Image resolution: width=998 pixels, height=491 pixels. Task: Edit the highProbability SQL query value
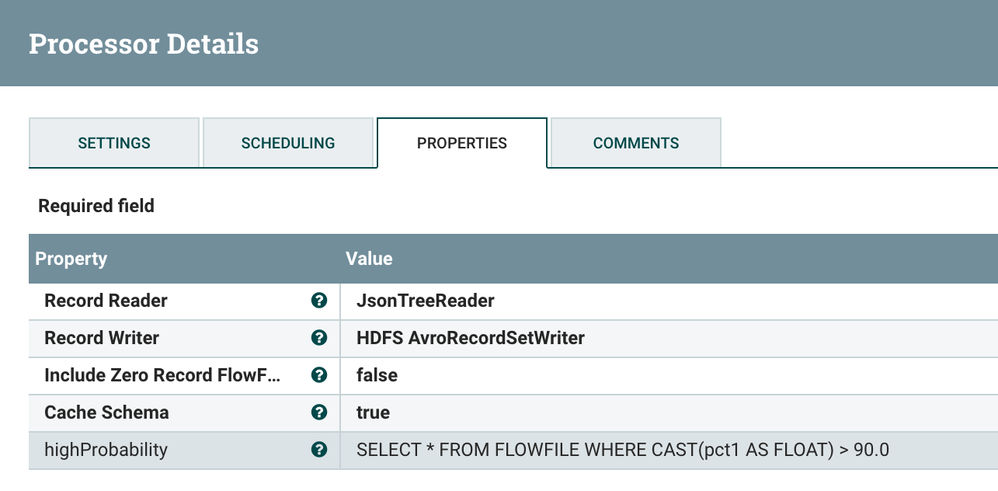click(622, 450)
